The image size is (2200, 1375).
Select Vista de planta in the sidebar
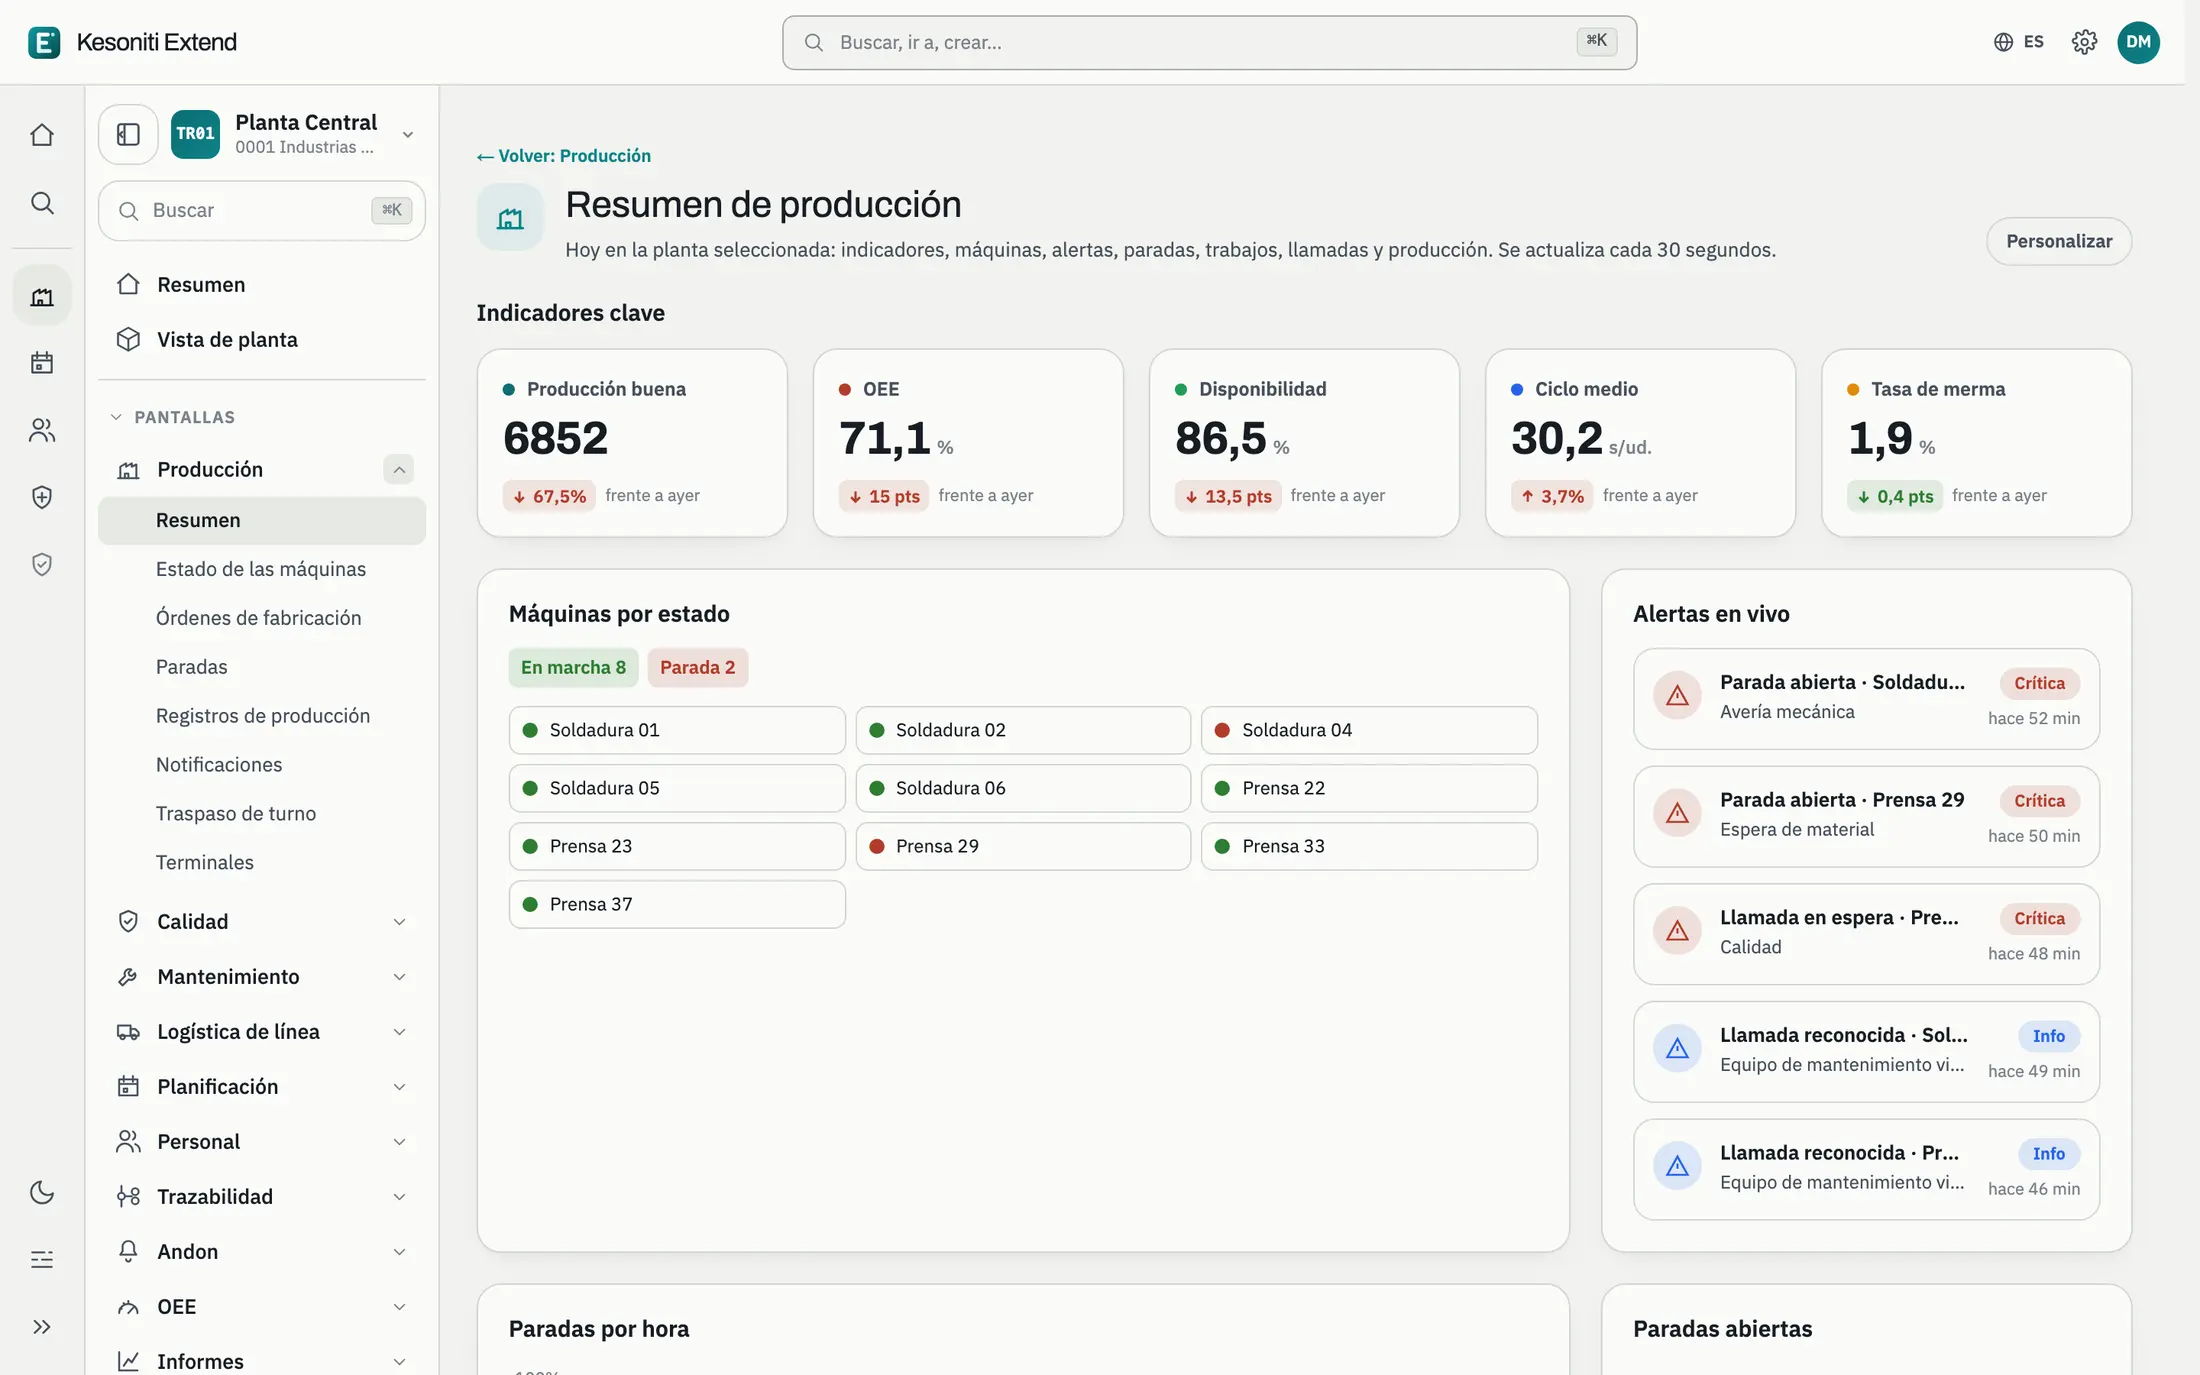[x=262, y=339]
